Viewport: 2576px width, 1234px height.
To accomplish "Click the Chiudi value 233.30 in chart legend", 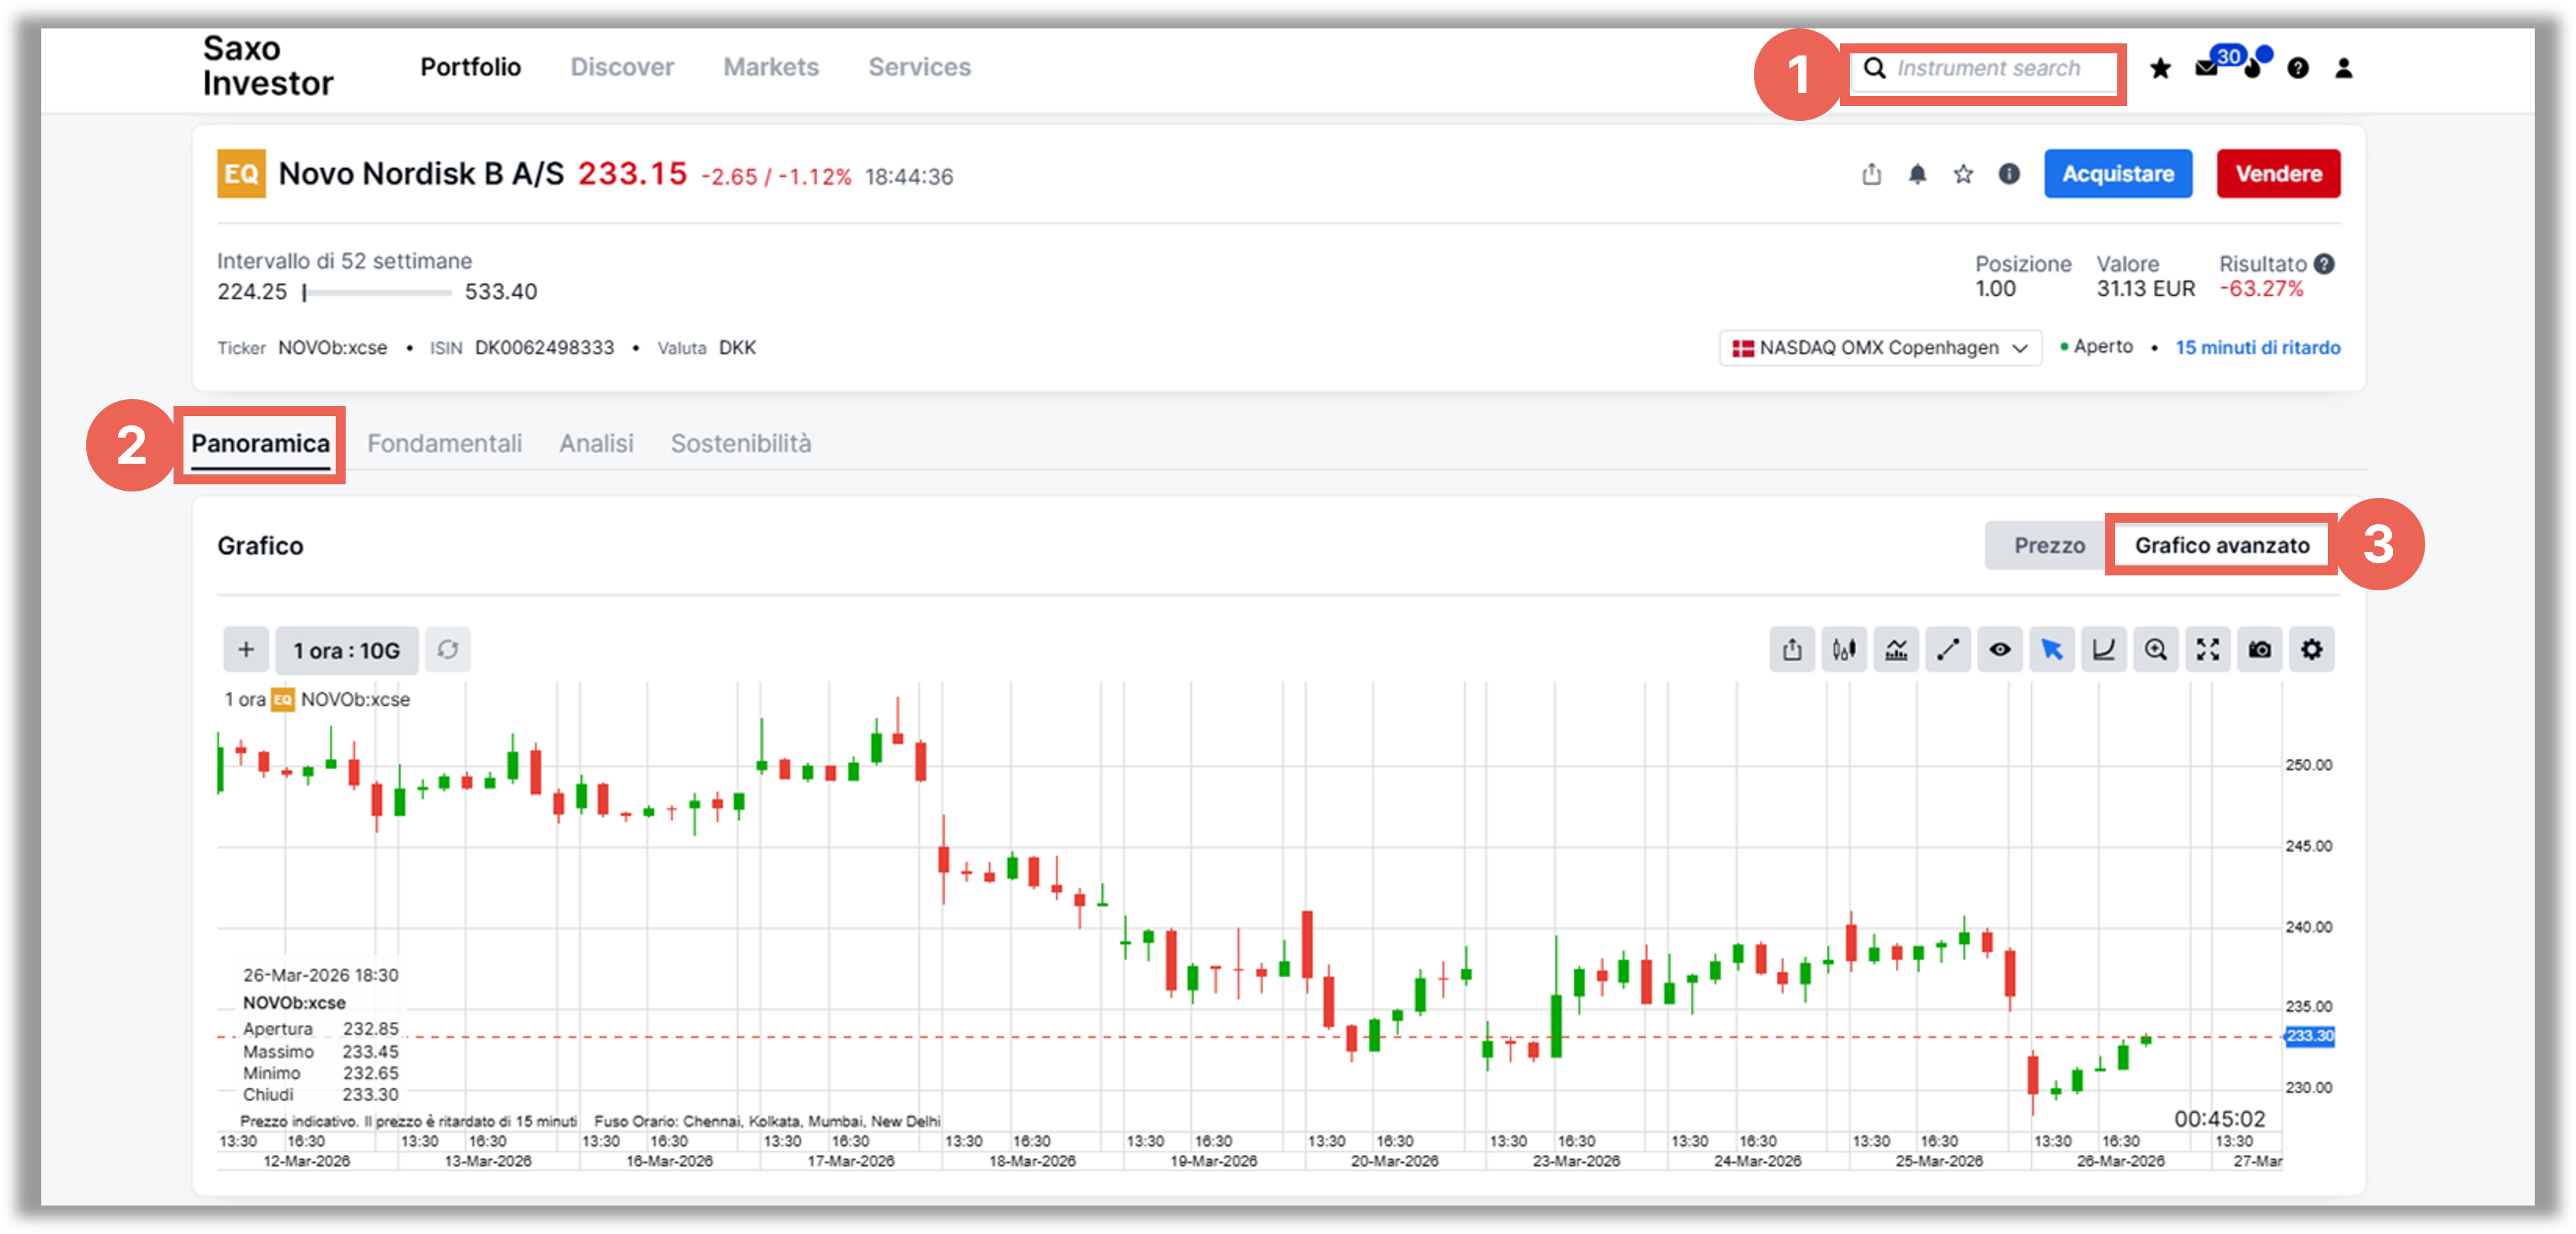I will pyautogui.click(x=370, y=1095).
